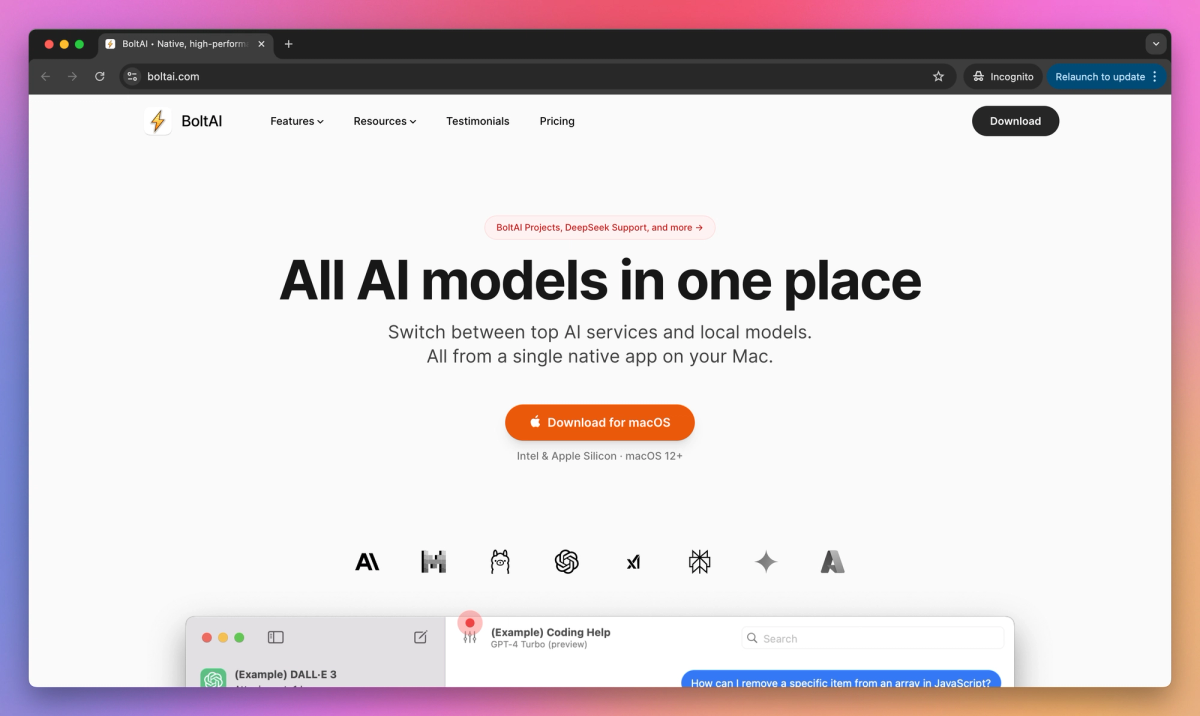This screenshot has width=1200, height=716.
Task: Click the BoltAI lightning bolt logo
Action: pyautogui.click(x=158, y=121)
